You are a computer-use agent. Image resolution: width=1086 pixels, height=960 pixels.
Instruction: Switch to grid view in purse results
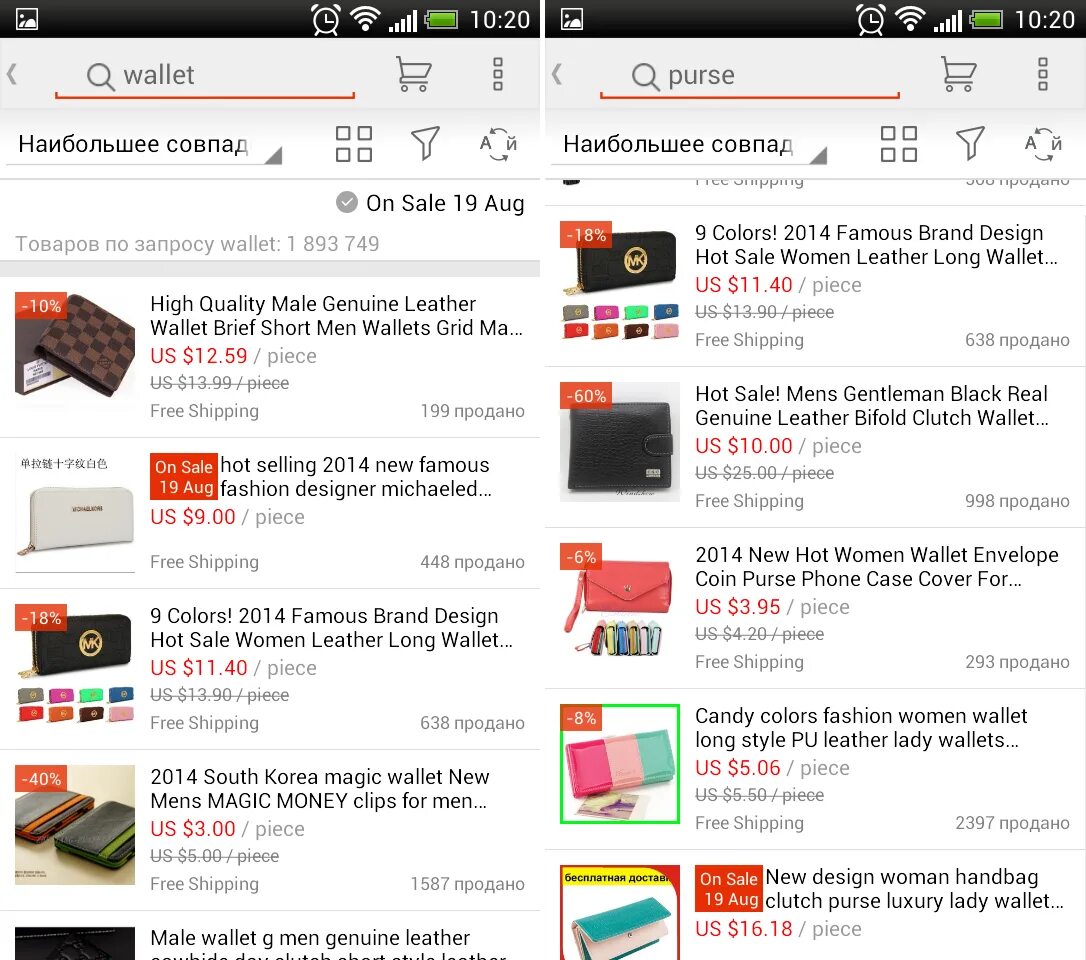point(898,143)
